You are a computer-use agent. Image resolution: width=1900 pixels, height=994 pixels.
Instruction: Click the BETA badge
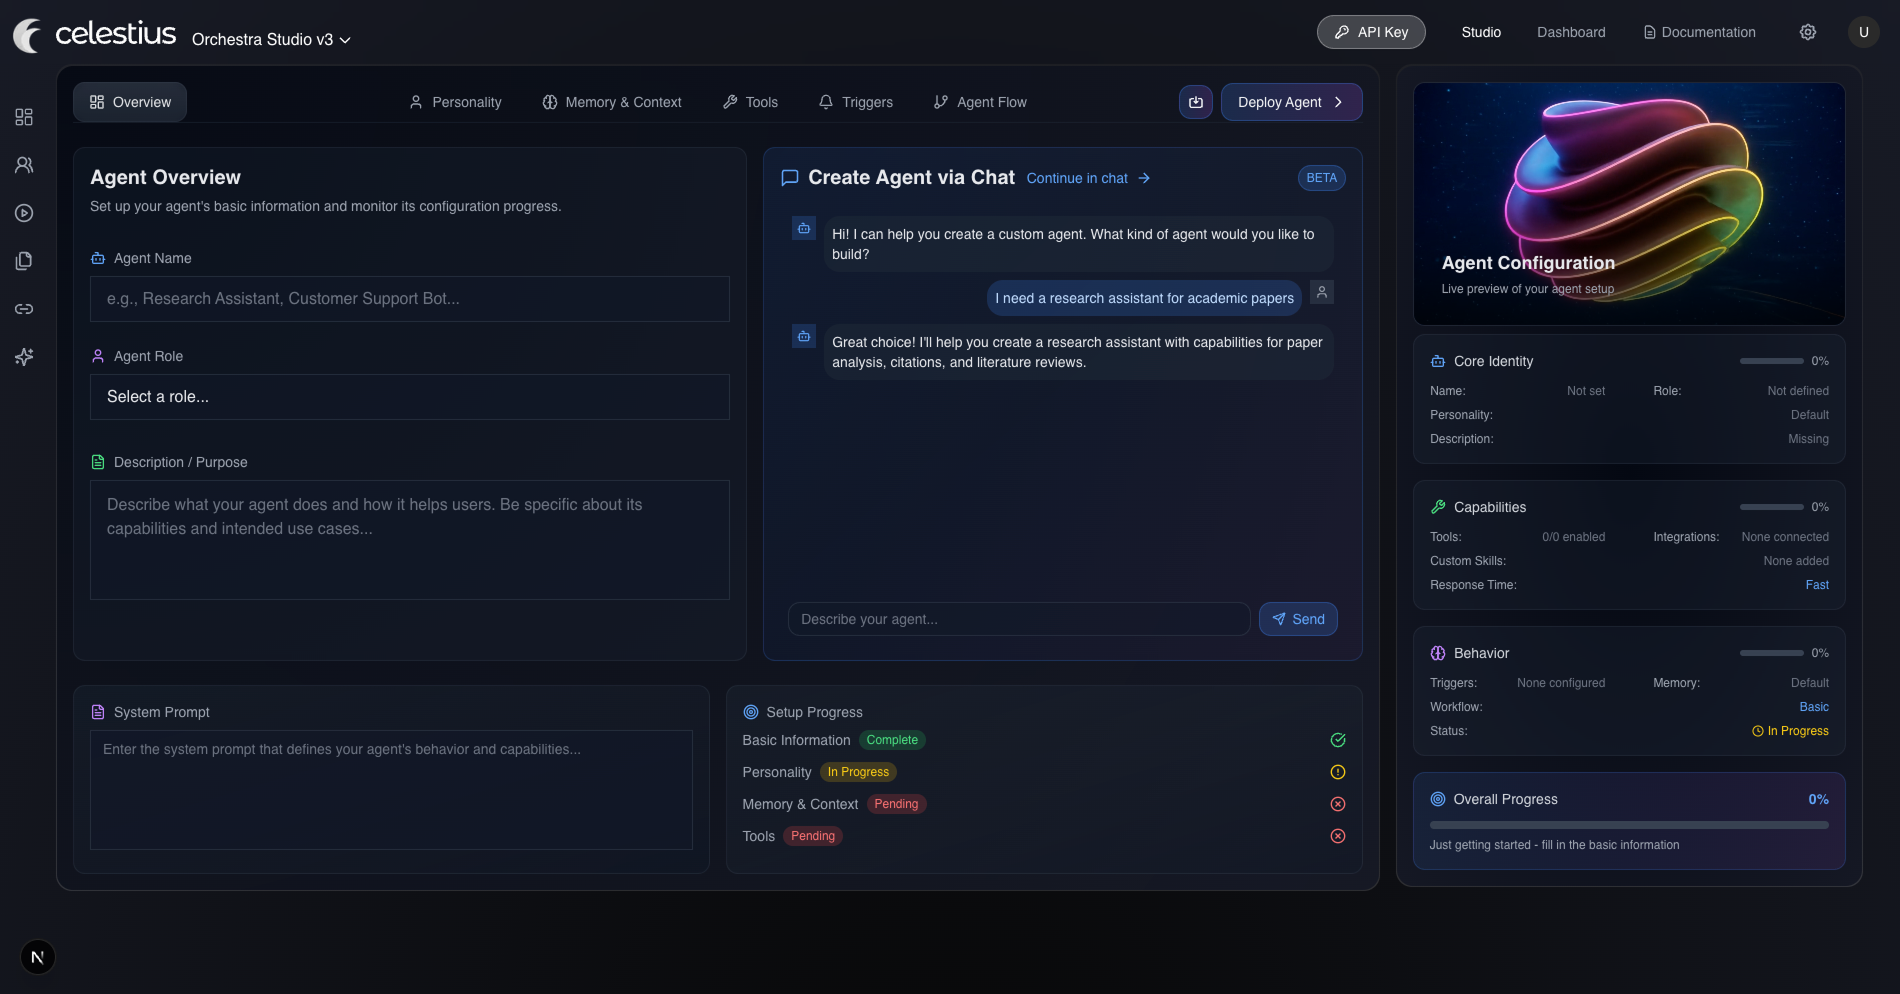[x=1321, y=178]
